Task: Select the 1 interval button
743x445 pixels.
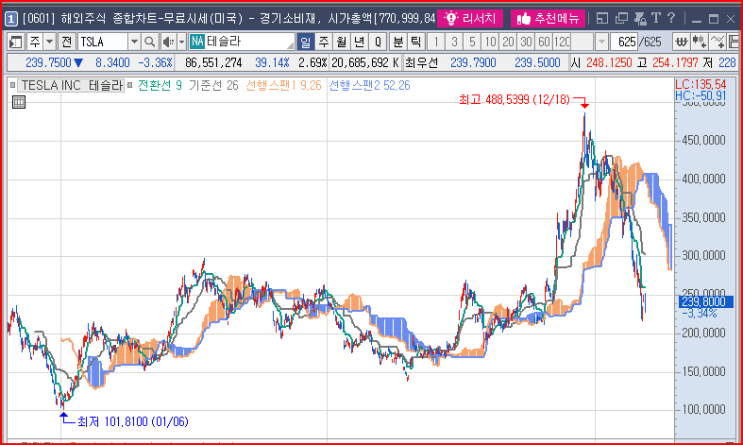Action: click(x=436, y=42)
